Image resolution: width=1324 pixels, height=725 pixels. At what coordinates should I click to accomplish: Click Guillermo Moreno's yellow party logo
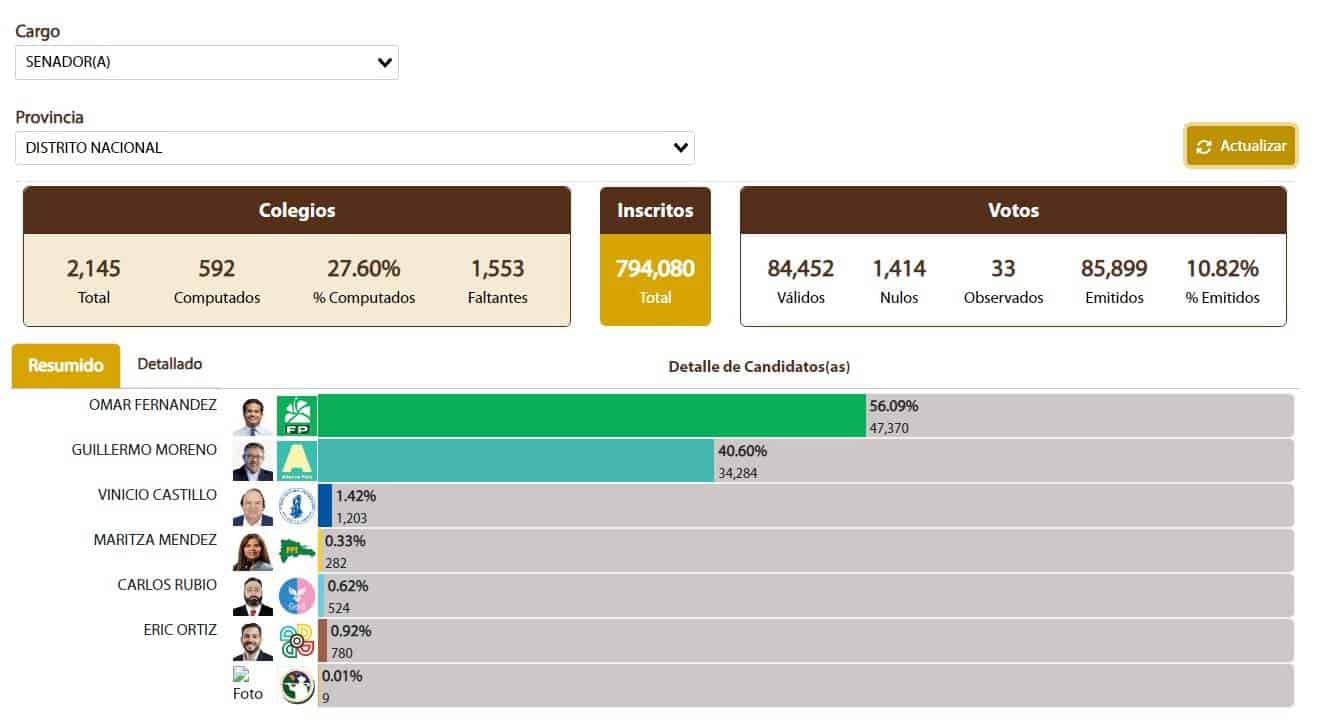(x=297, y=461)
